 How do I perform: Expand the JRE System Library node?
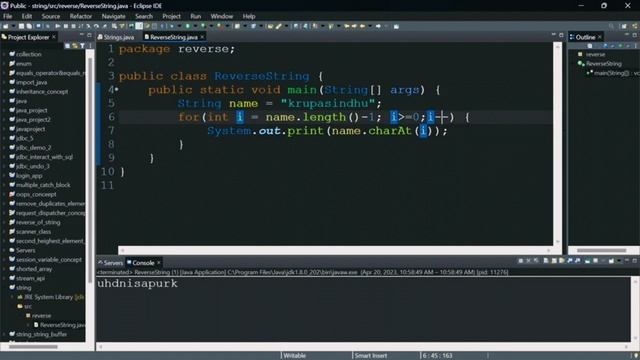point(12,297)
